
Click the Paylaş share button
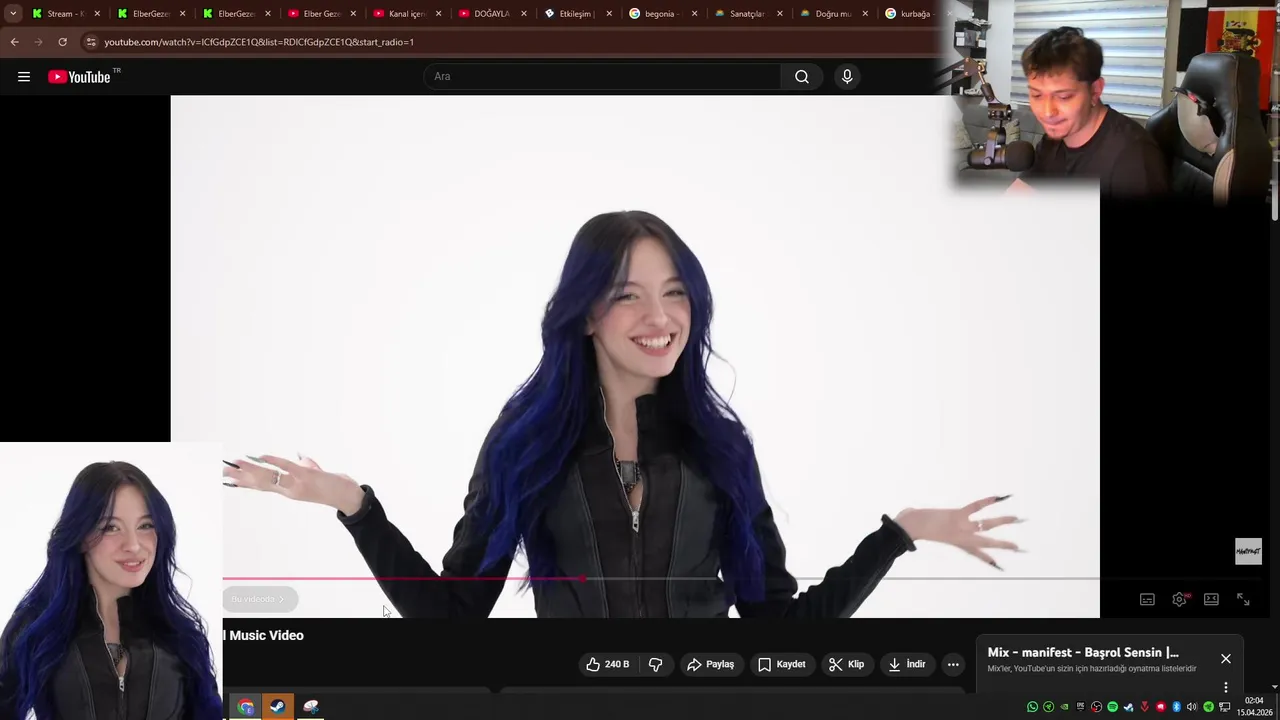(711, 664)
